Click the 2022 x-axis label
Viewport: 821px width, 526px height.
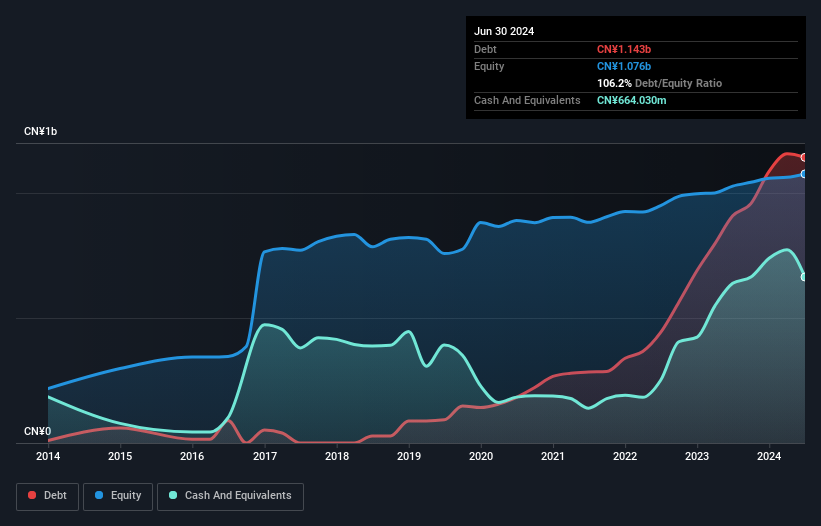point(625,456)
